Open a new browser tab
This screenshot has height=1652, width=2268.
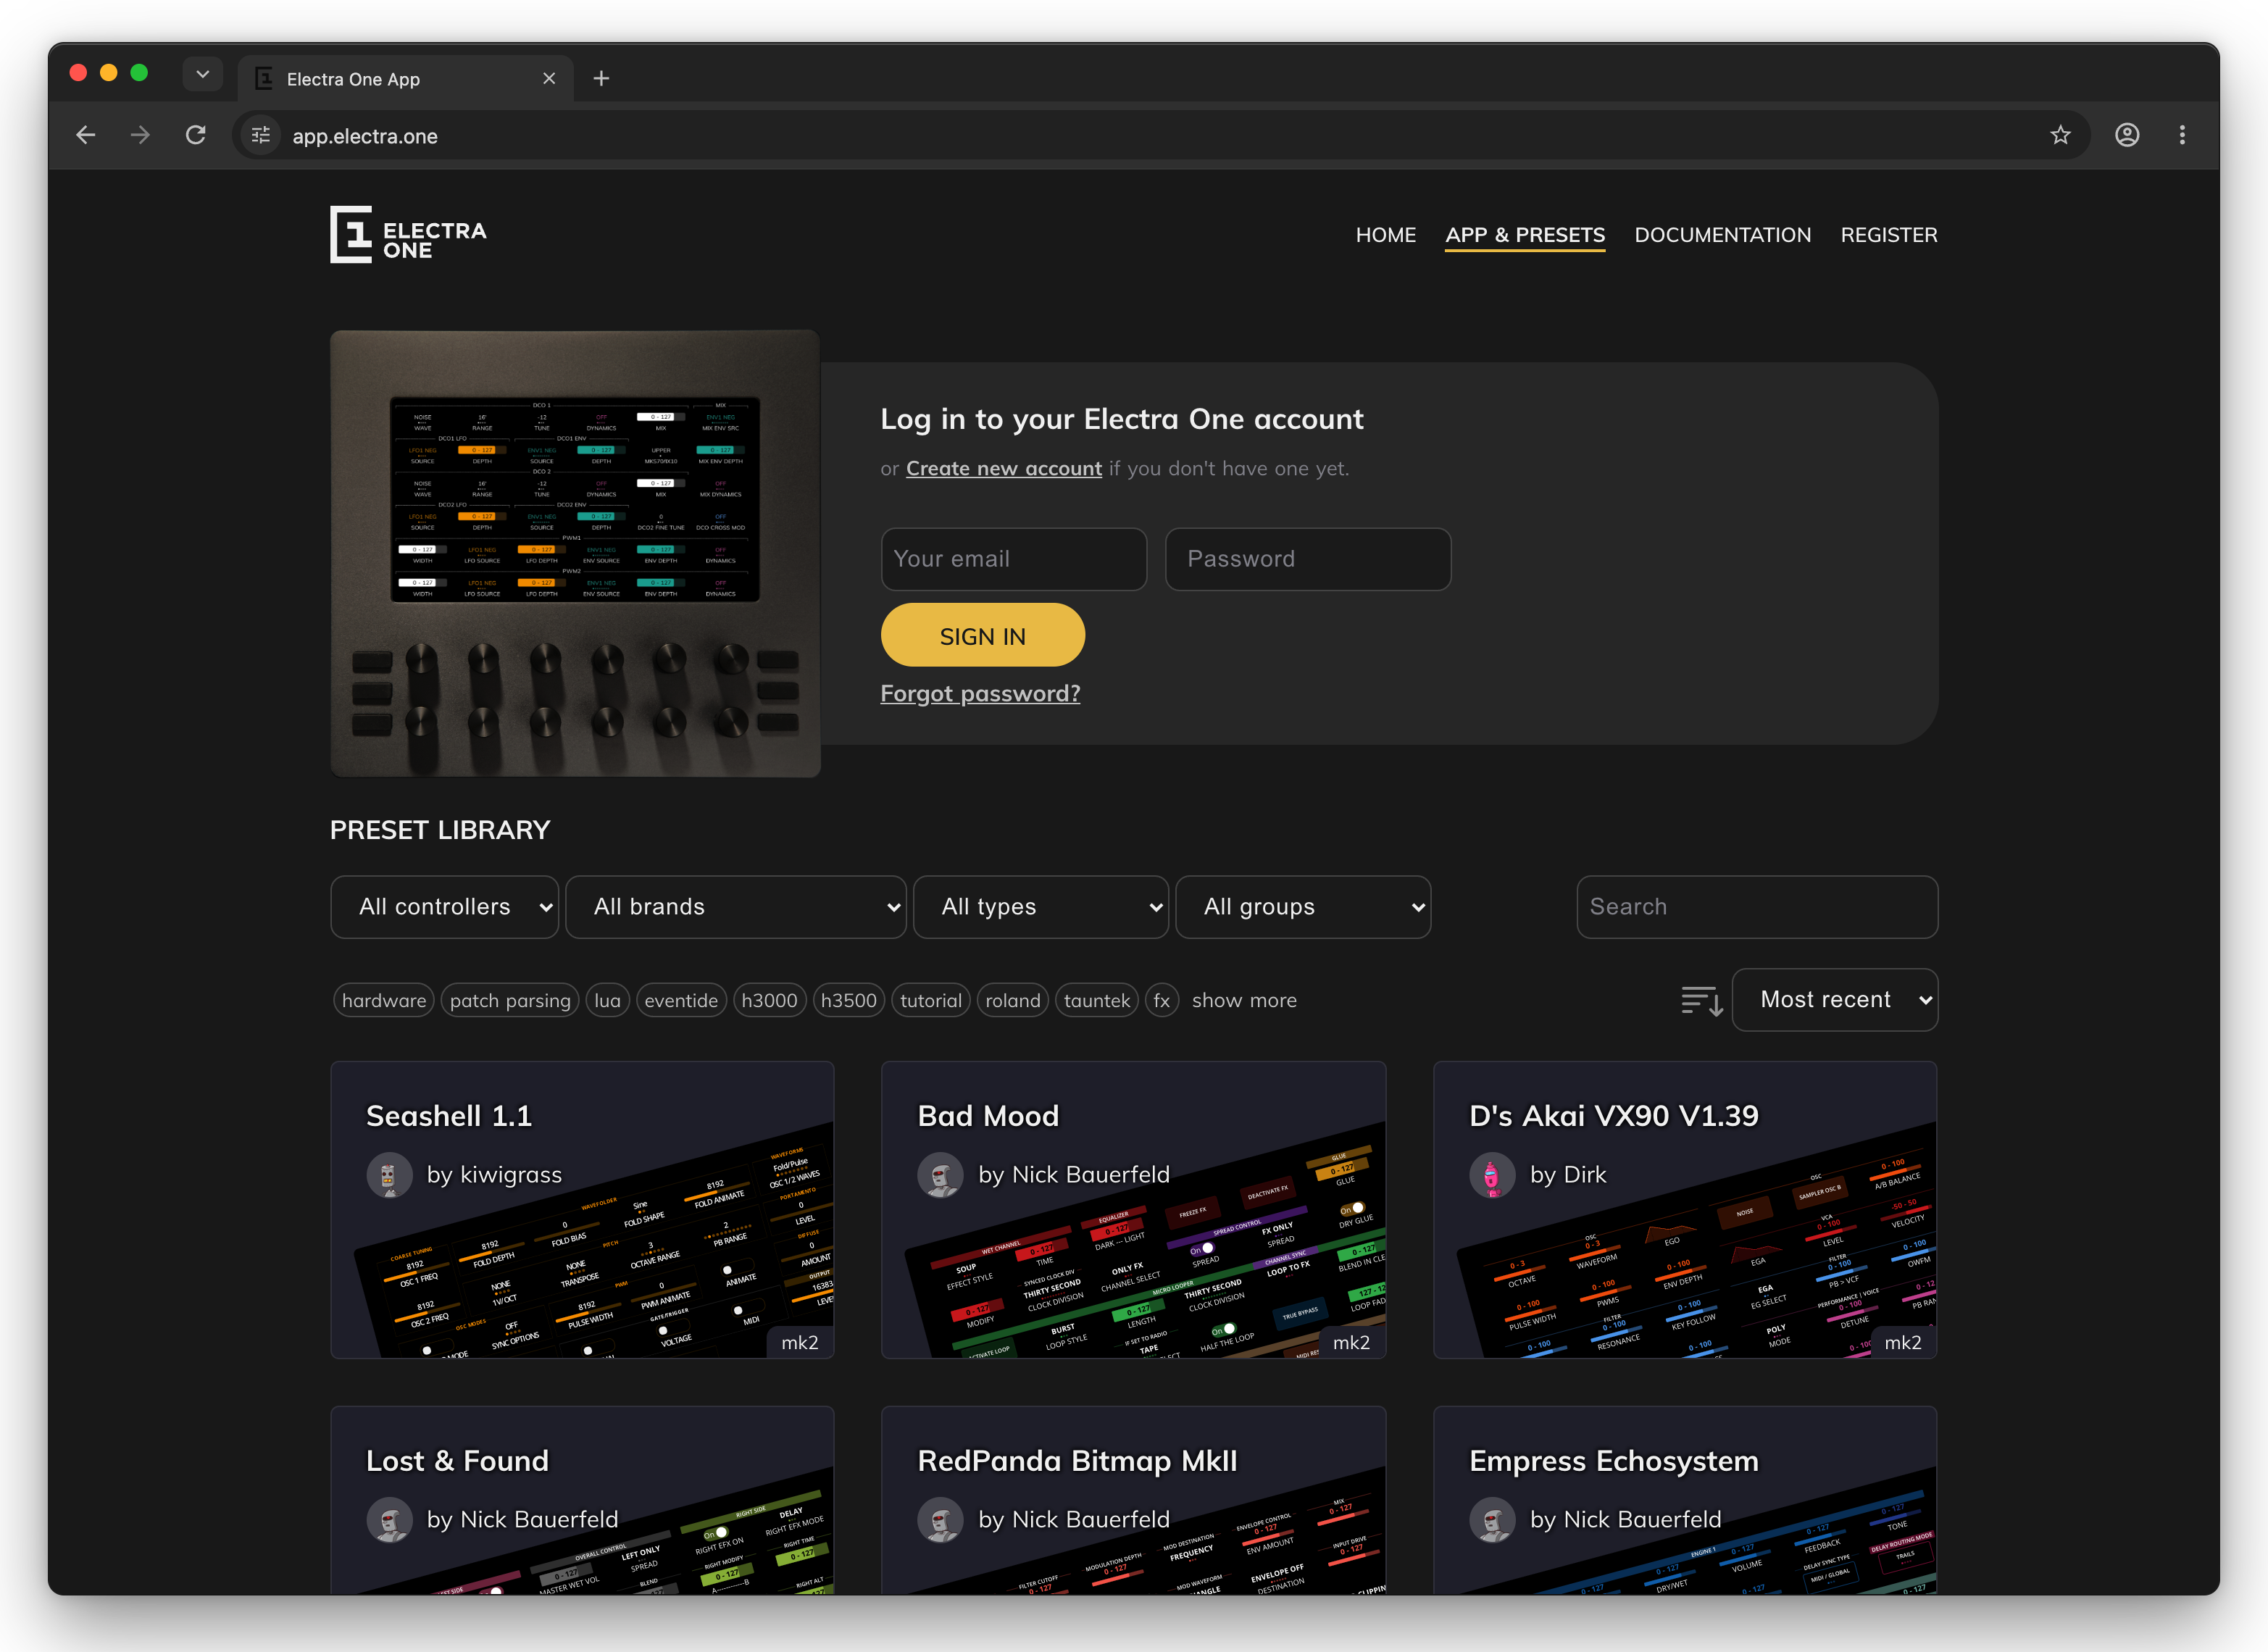pyautogui.click(x=601, y=78)
